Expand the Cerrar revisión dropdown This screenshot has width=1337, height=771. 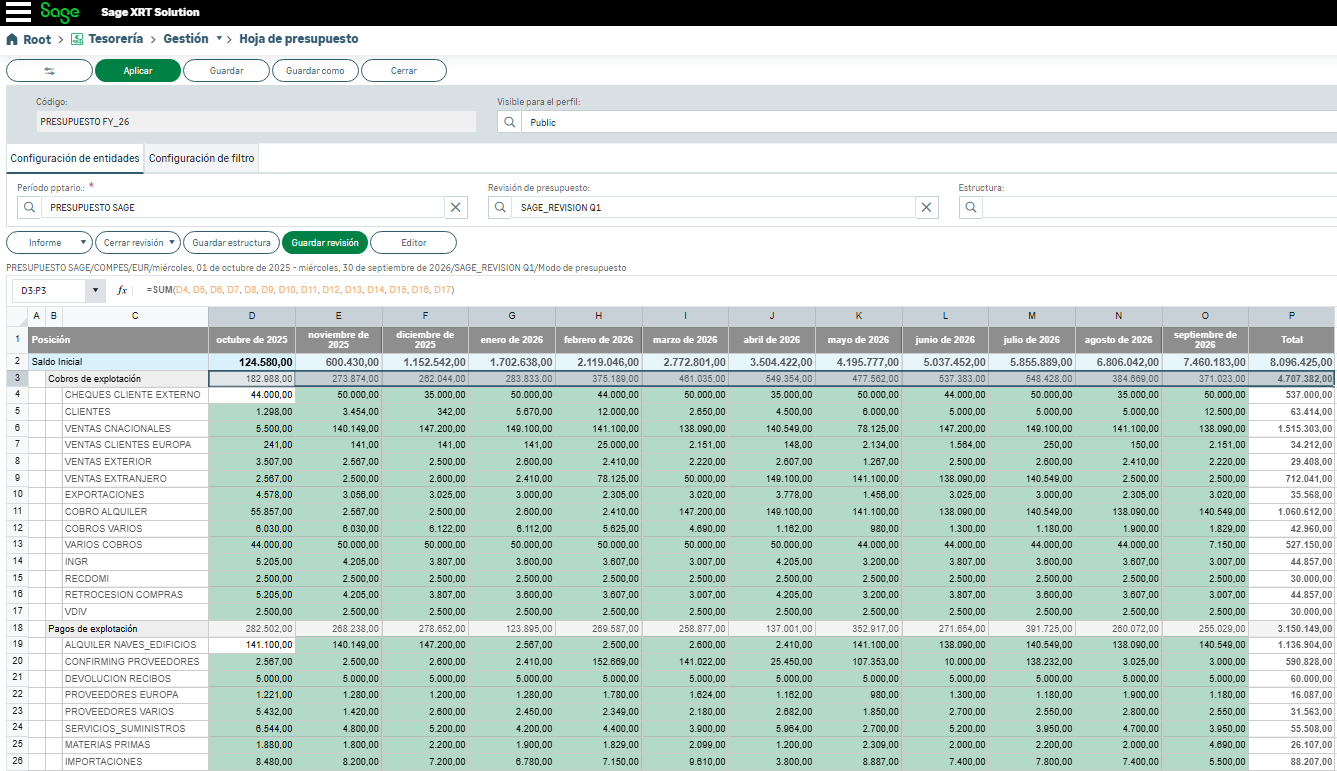(172, 243)
